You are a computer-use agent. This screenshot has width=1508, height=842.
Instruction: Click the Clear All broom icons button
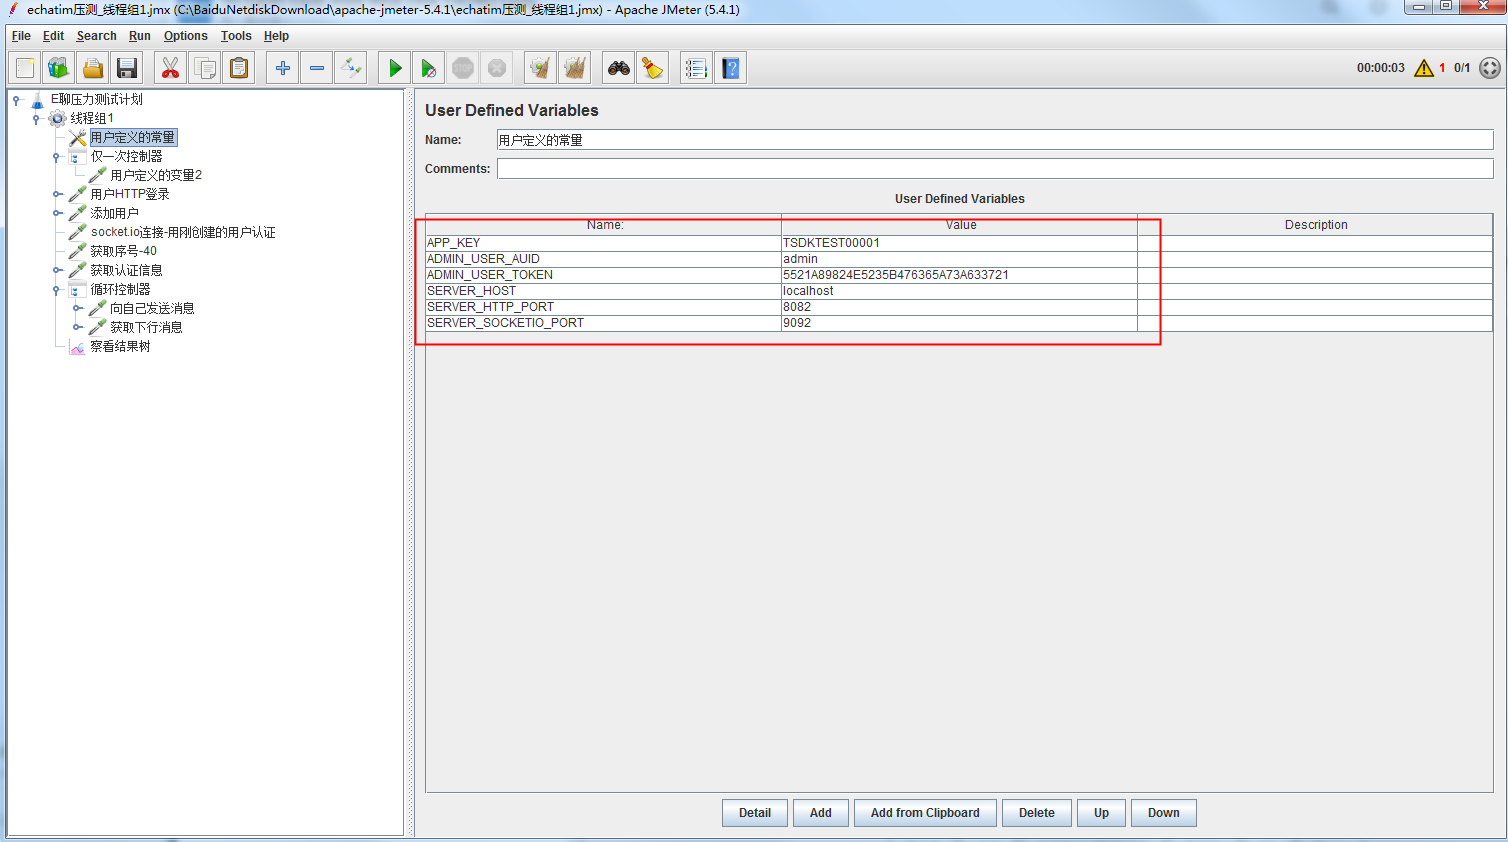tap(574, 68)
